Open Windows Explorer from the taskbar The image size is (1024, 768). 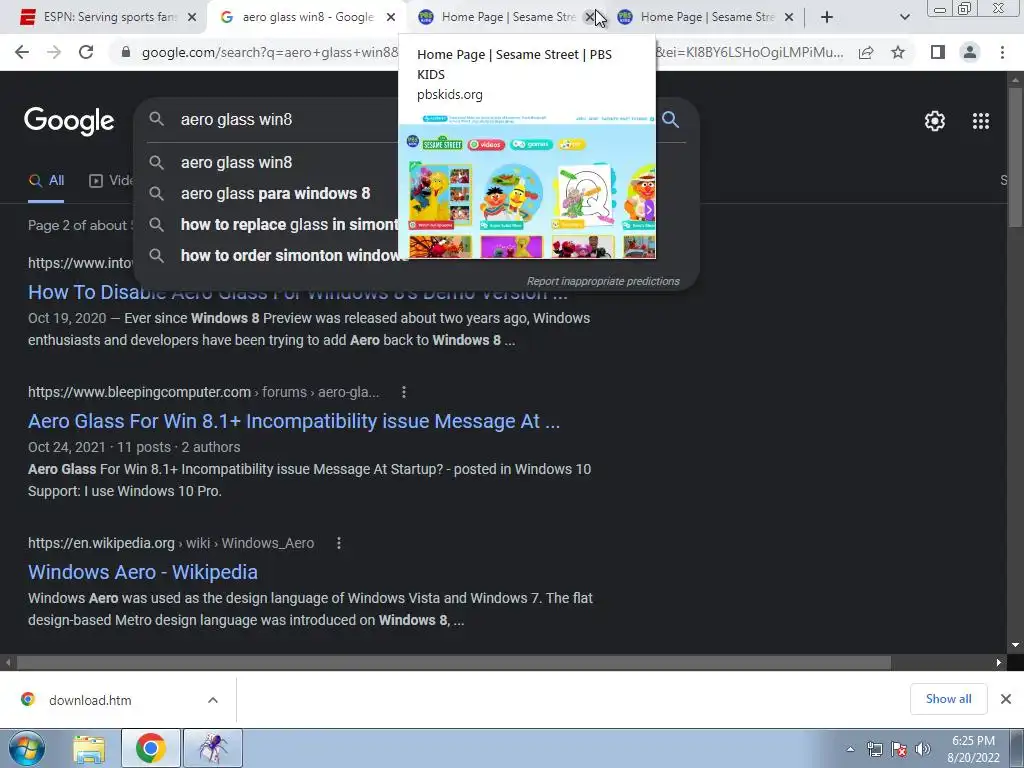pos(89,749)
